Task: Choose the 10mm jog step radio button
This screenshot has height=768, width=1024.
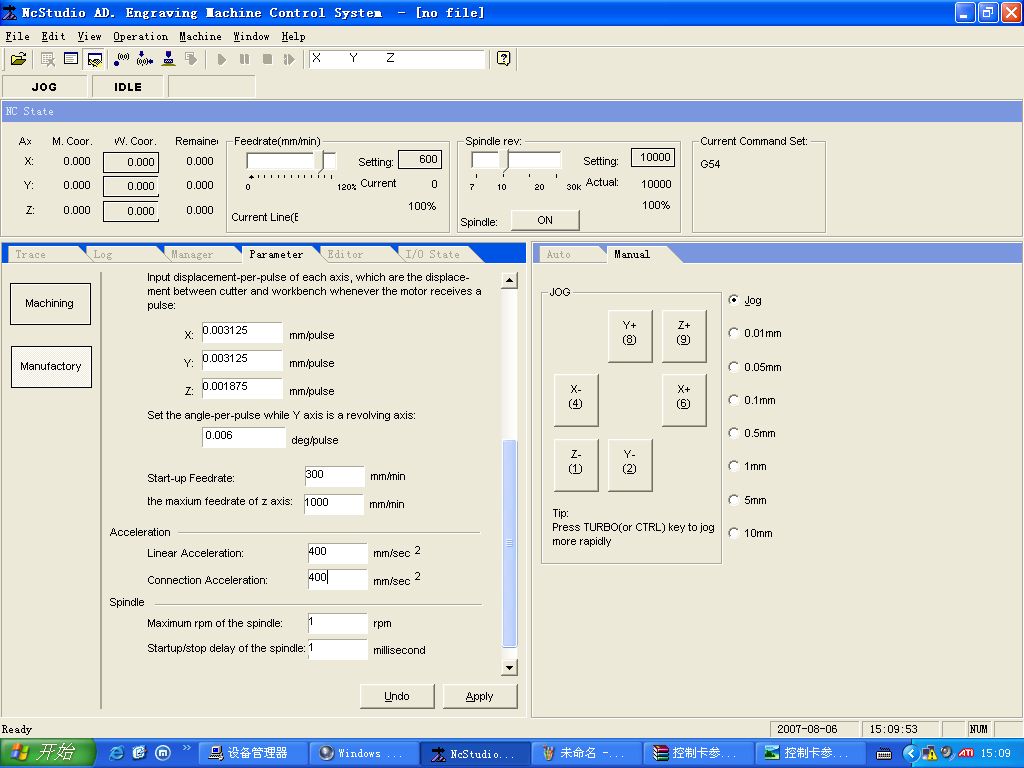Action: (735, 533)
